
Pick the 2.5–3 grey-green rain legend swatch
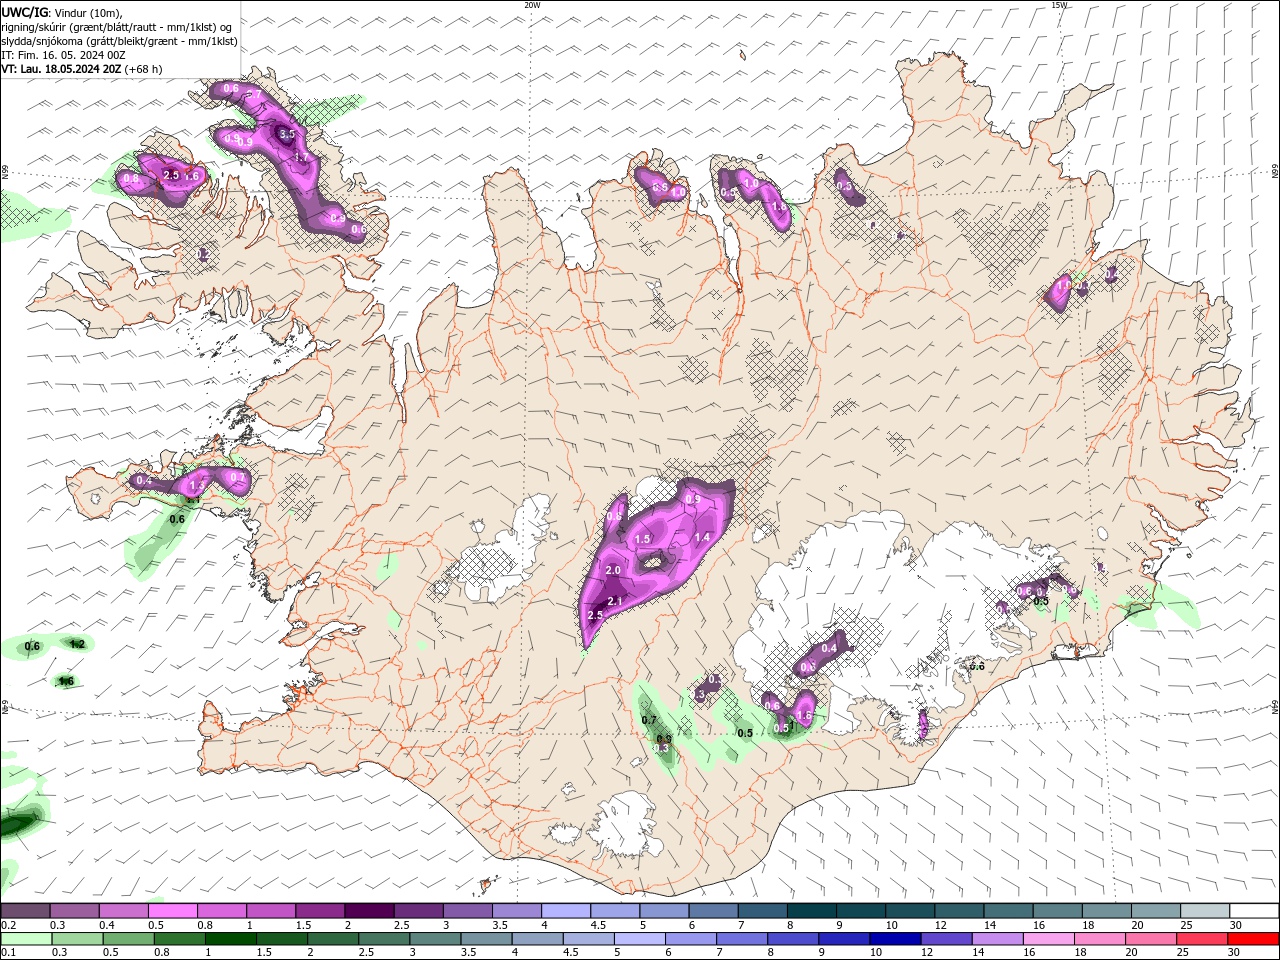(384, 939)
